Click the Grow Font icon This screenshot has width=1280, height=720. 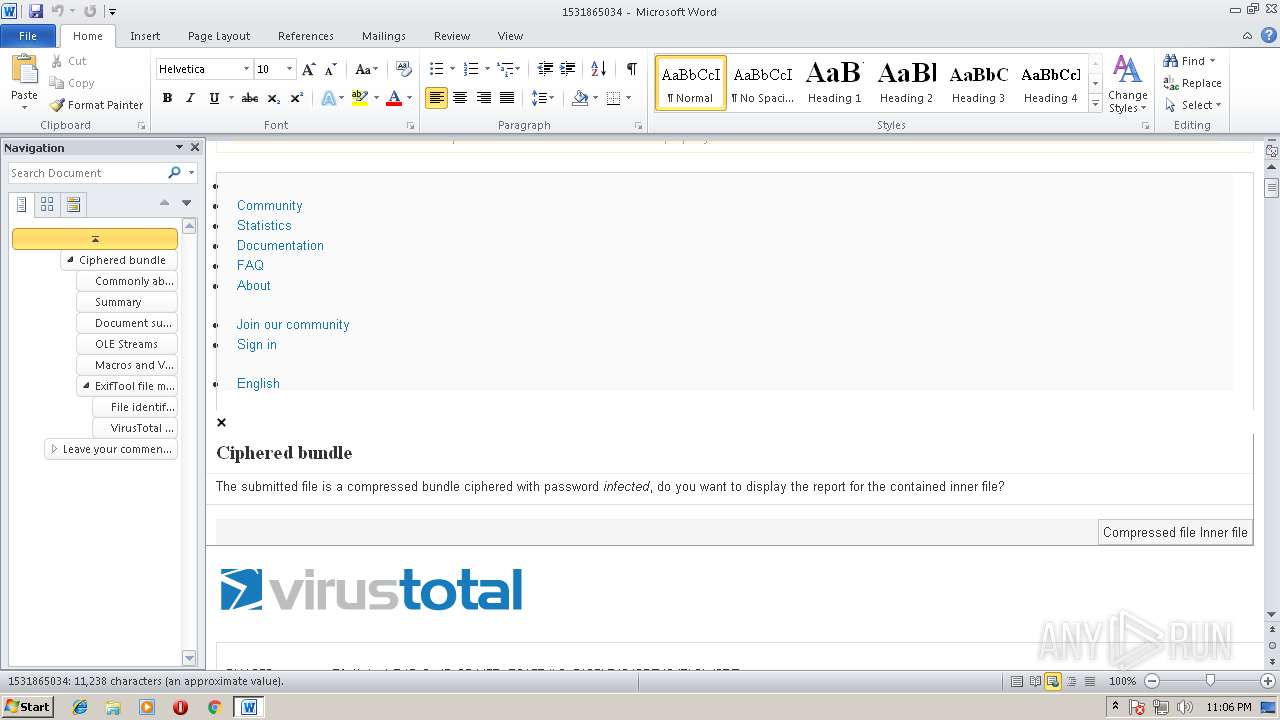(309, 69)
